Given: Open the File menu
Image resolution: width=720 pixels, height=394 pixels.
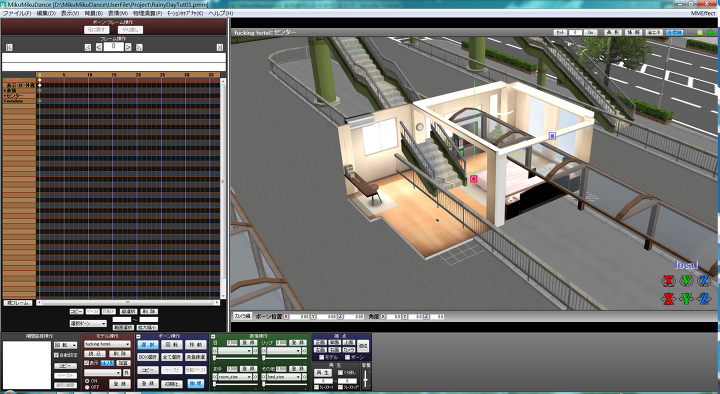Looking at the screenshot, I should 17,13.
